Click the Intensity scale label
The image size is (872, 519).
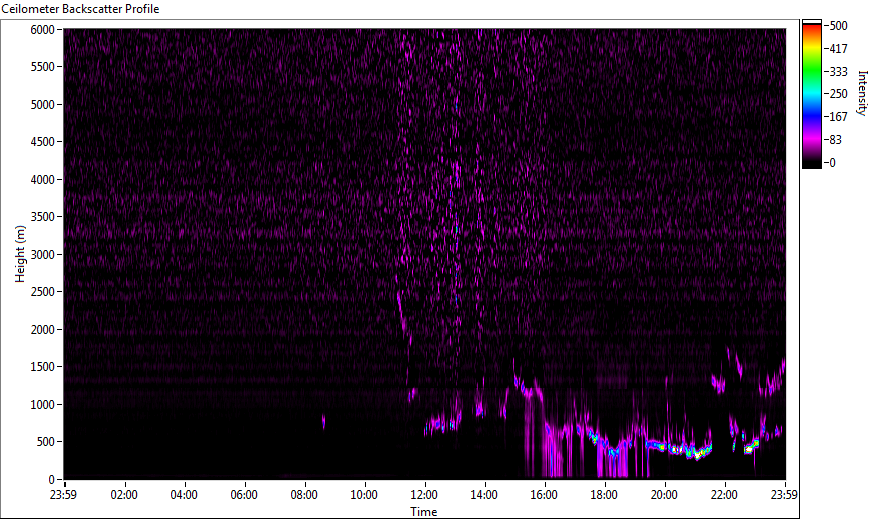point(859,93)
